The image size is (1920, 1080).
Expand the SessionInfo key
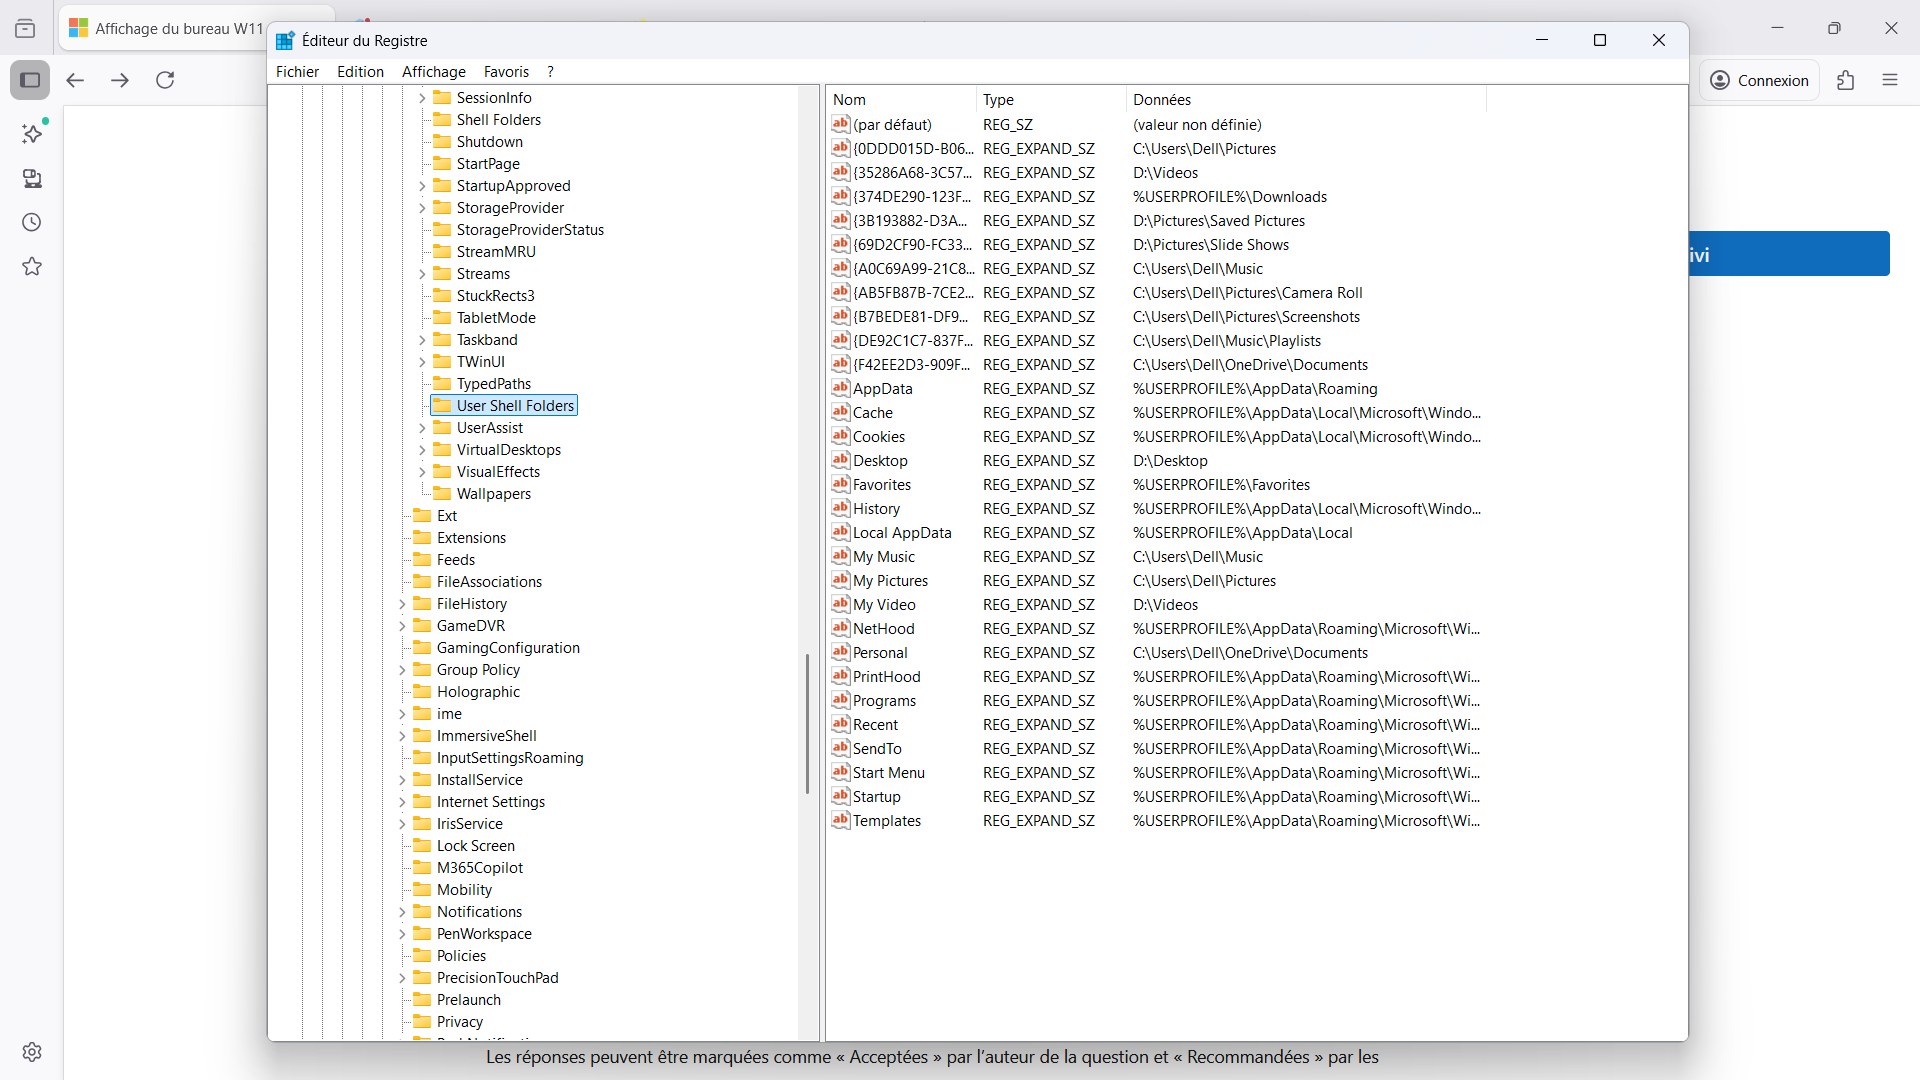click(422, 98)
